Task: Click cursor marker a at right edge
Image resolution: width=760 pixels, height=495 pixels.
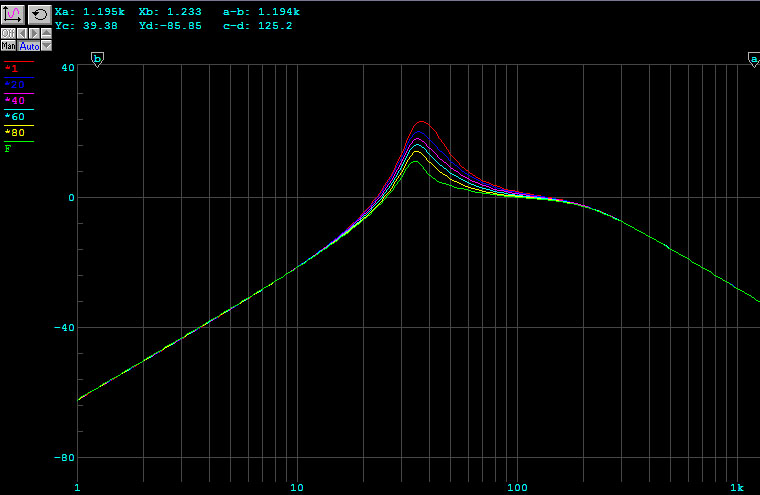Action: point(754,60)
